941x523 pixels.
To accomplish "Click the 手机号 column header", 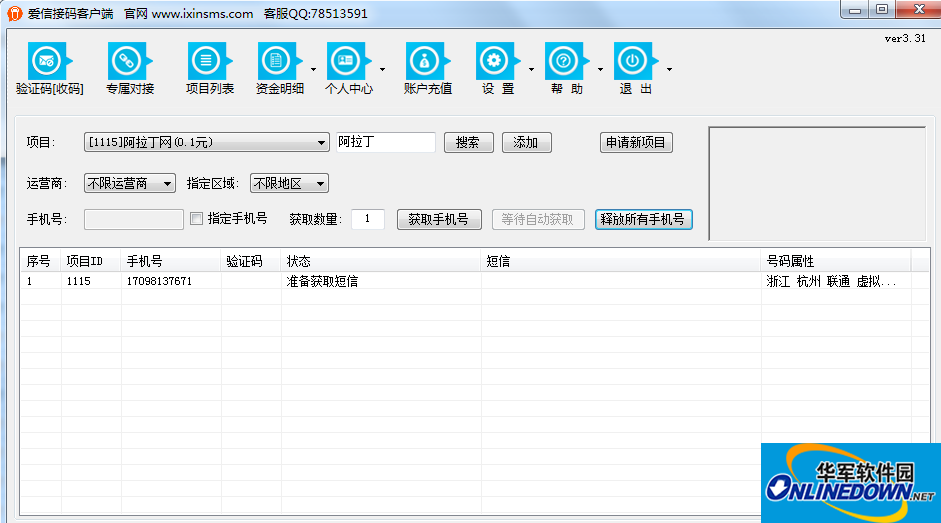I will (x=170, y=261).
